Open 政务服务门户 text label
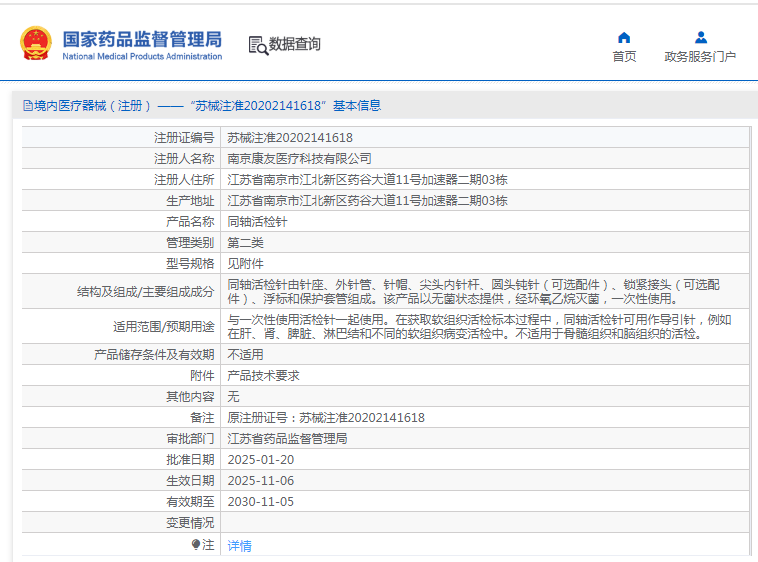The image size is (758, 562). pyautogui.click(x=700, y=57)
